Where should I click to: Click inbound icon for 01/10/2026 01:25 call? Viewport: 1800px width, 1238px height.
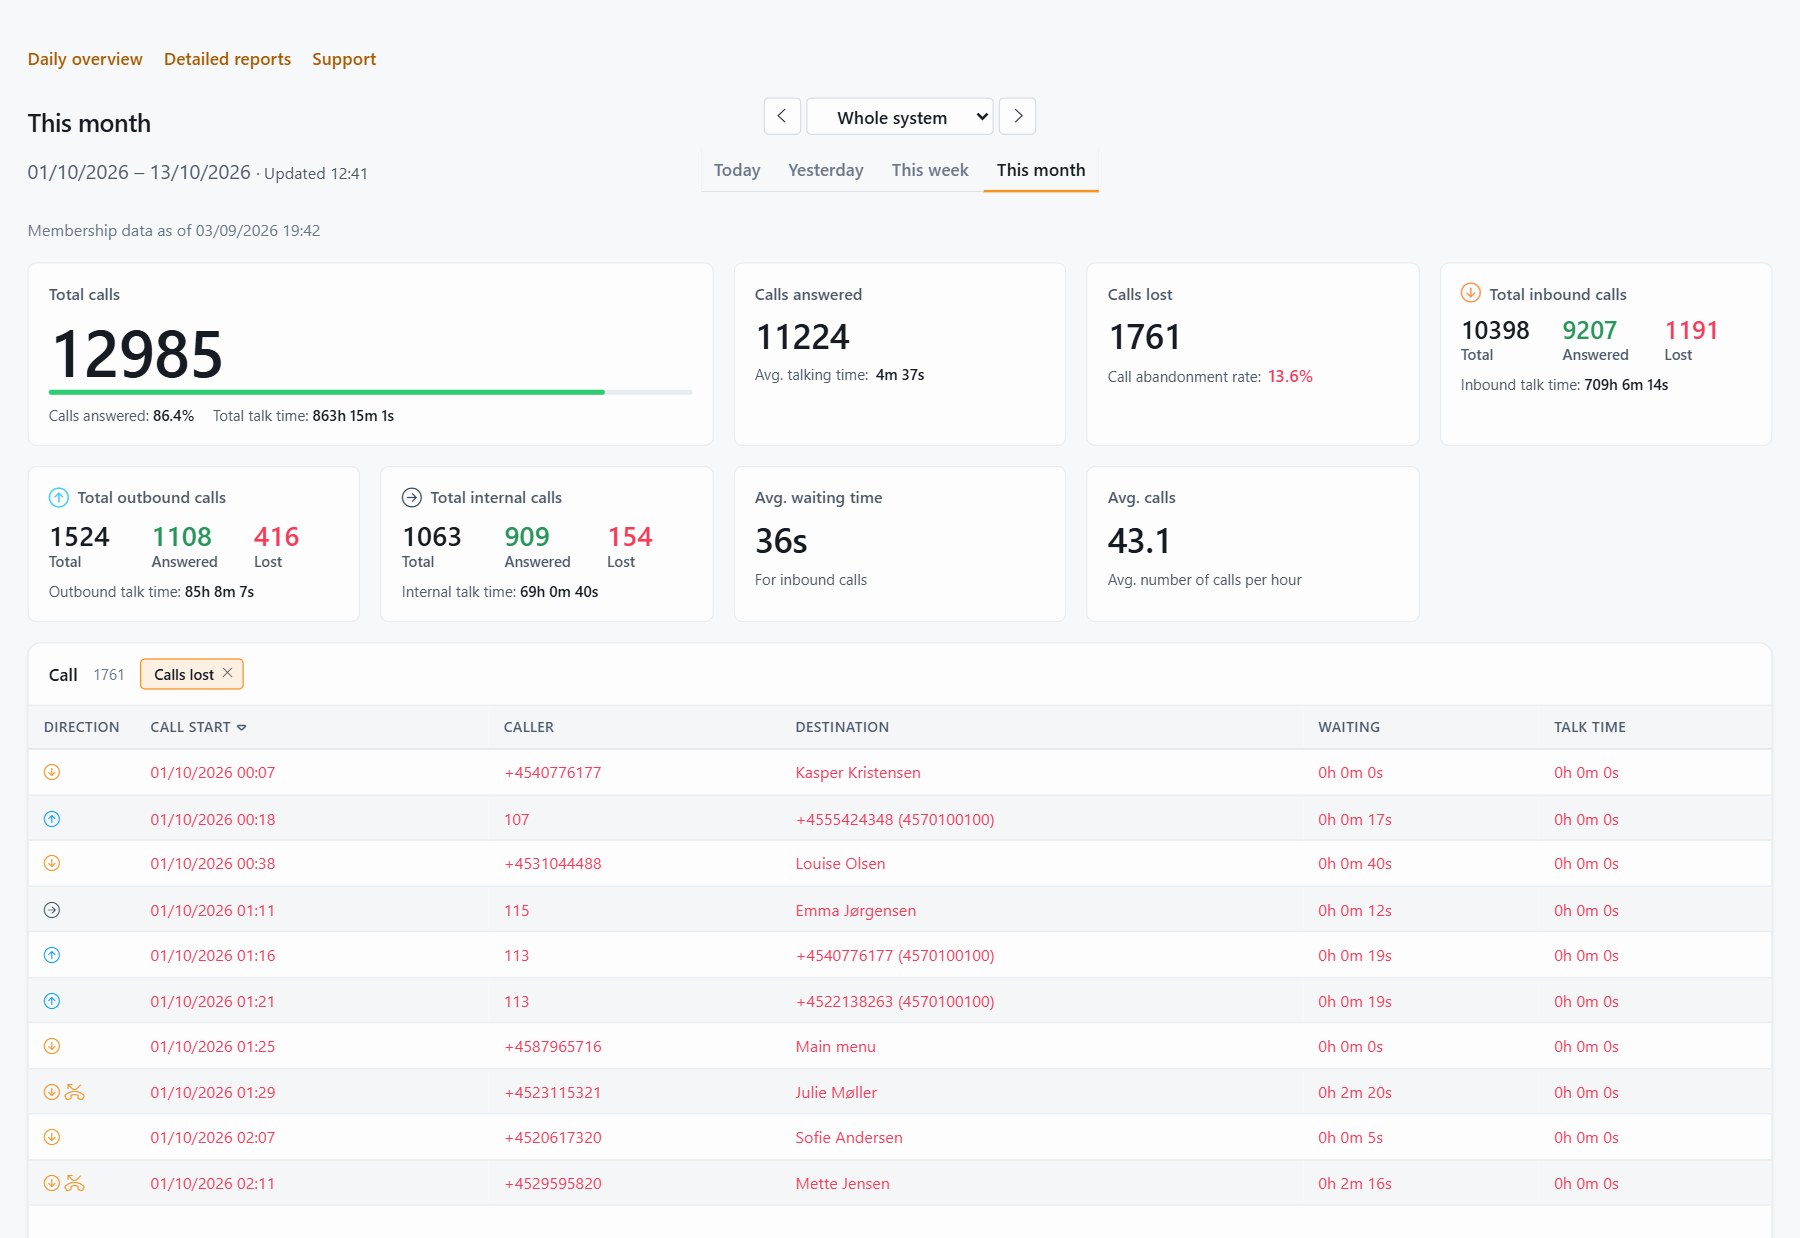click(x=52, y=1046)
